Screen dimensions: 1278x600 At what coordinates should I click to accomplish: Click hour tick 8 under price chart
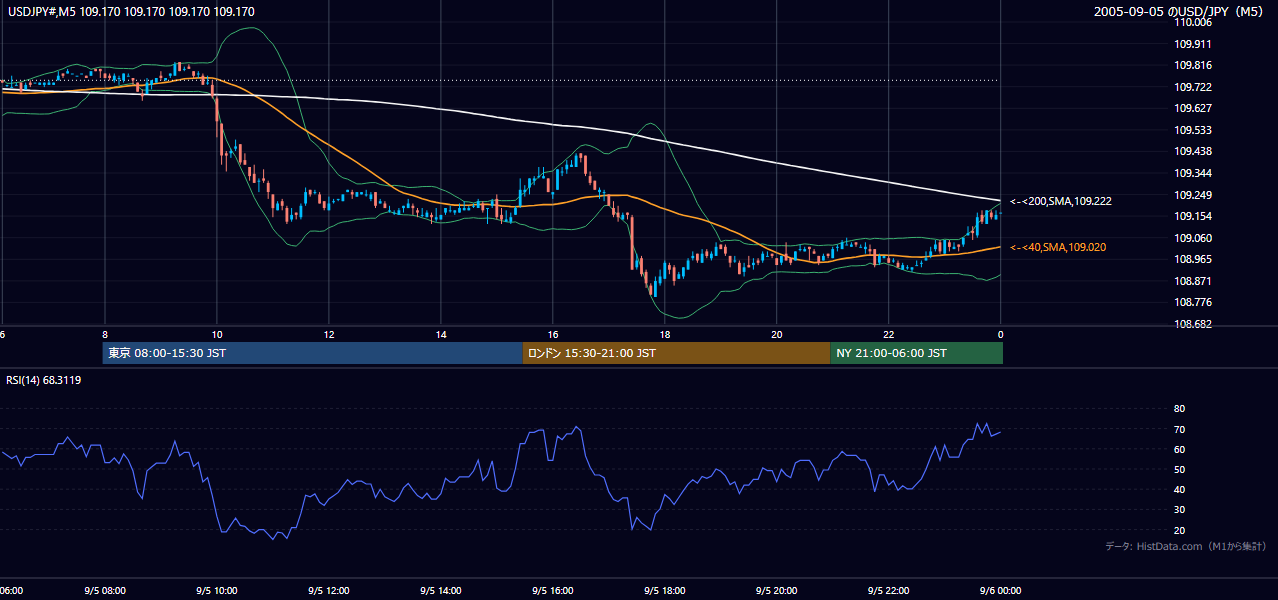[104, 334]
